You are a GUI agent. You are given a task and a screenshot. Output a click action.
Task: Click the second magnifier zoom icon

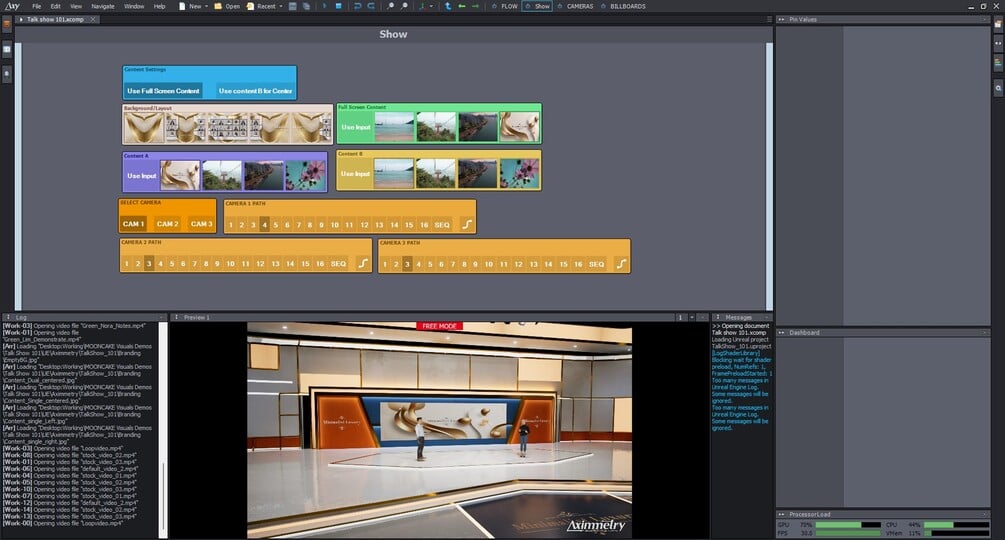click(x=404, y=6)
